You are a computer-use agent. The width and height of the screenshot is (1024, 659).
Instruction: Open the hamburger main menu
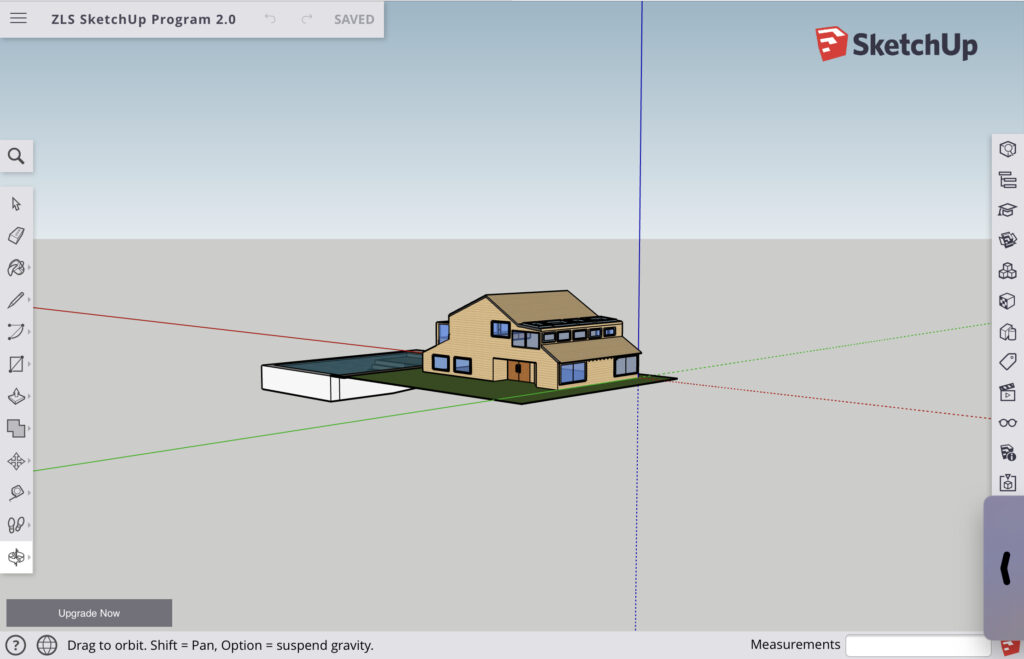(18, 19)
